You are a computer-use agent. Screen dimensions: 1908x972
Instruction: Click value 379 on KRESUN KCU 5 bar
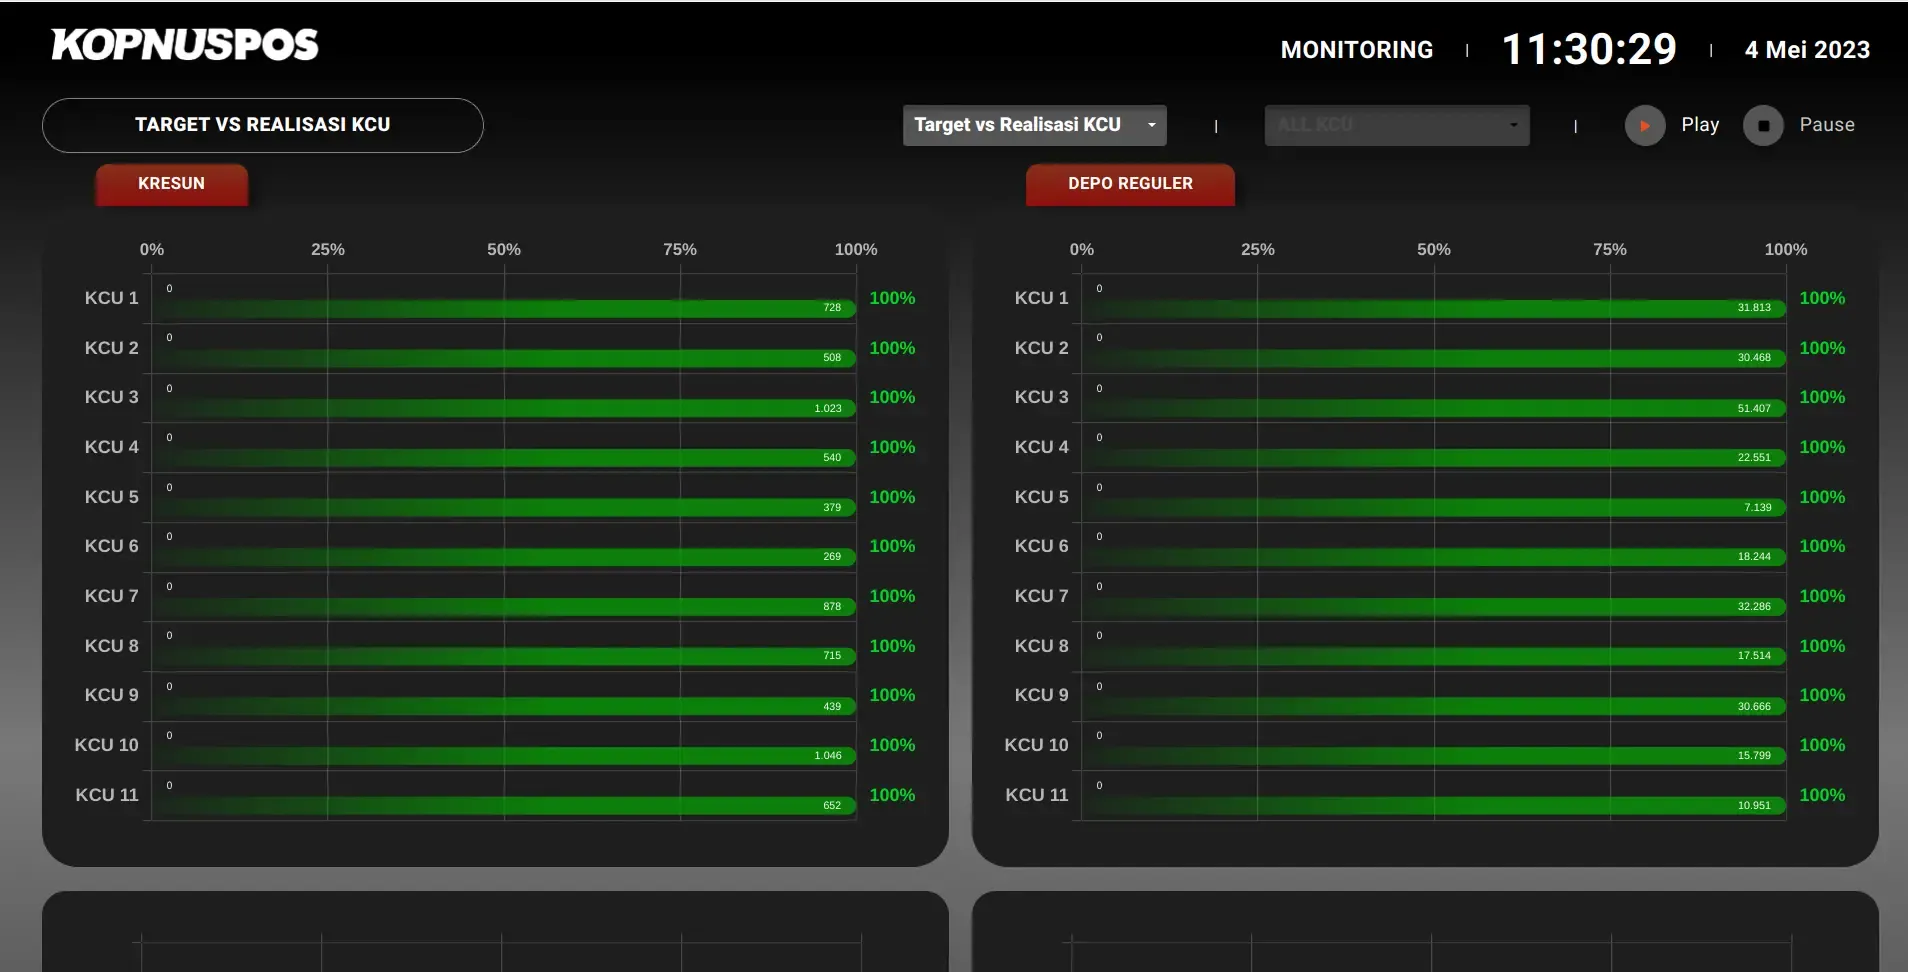(x=832, y=507)
